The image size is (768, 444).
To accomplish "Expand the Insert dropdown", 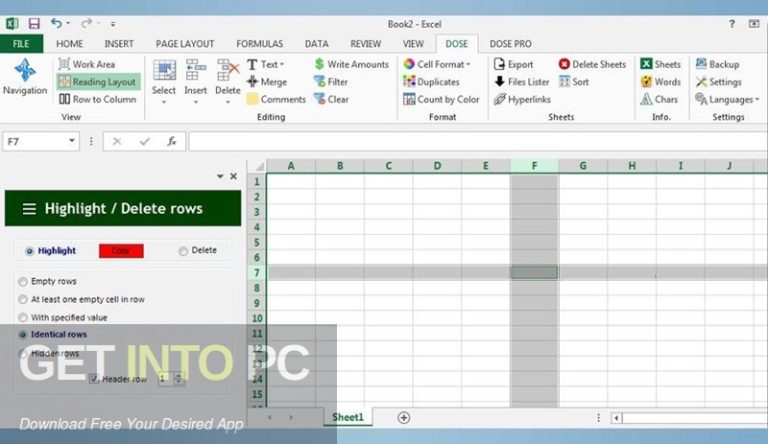I will coord(195,102).
